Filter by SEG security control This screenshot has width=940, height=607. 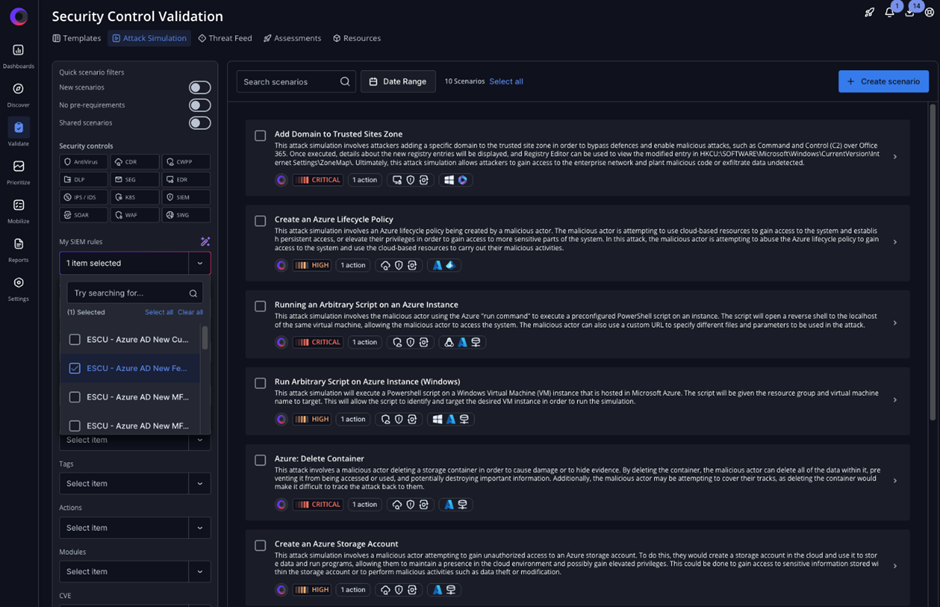tap(135, 179)
